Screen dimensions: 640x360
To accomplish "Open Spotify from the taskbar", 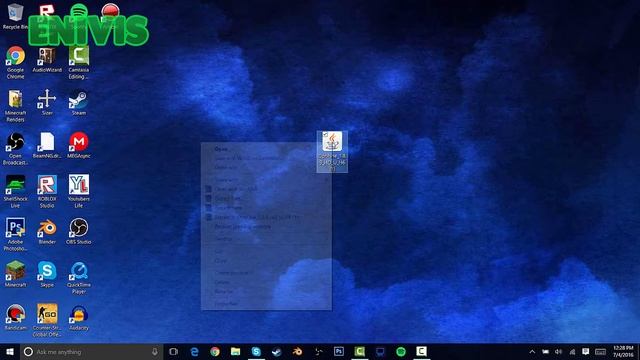I will click(x=401, y=351).
